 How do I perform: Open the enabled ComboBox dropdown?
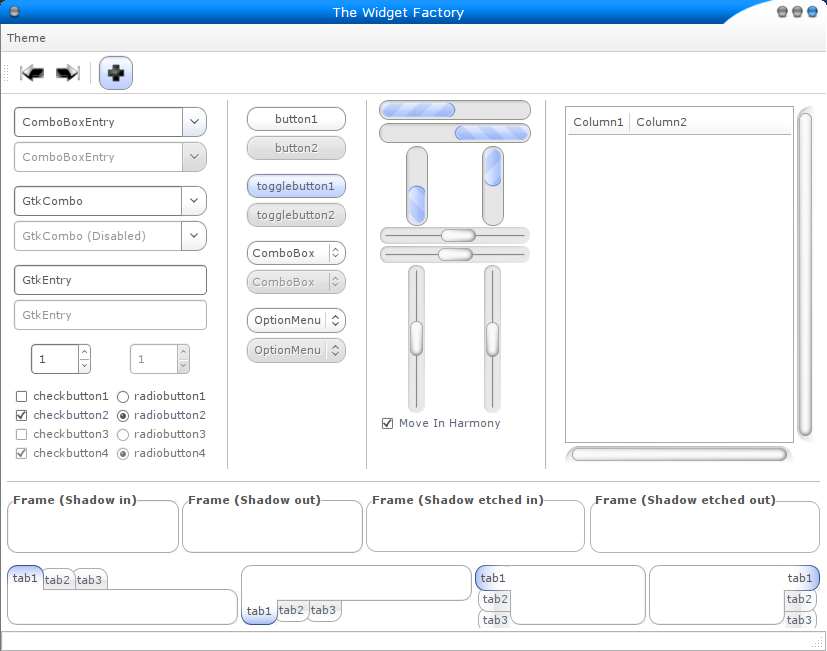tap(296, 253)
